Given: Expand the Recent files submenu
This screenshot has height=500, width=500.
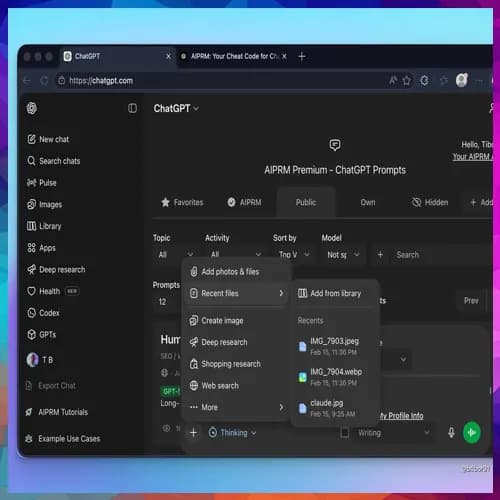Looking at the screenshot, I should tap(236, 293).
